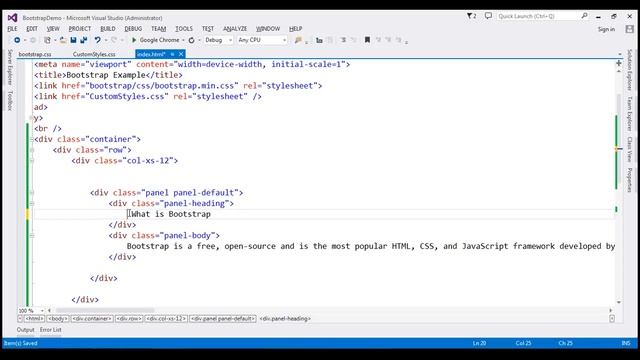Click the New Project toolbar icon
Viewport: 640px width, 360px height.
(47, 40)
